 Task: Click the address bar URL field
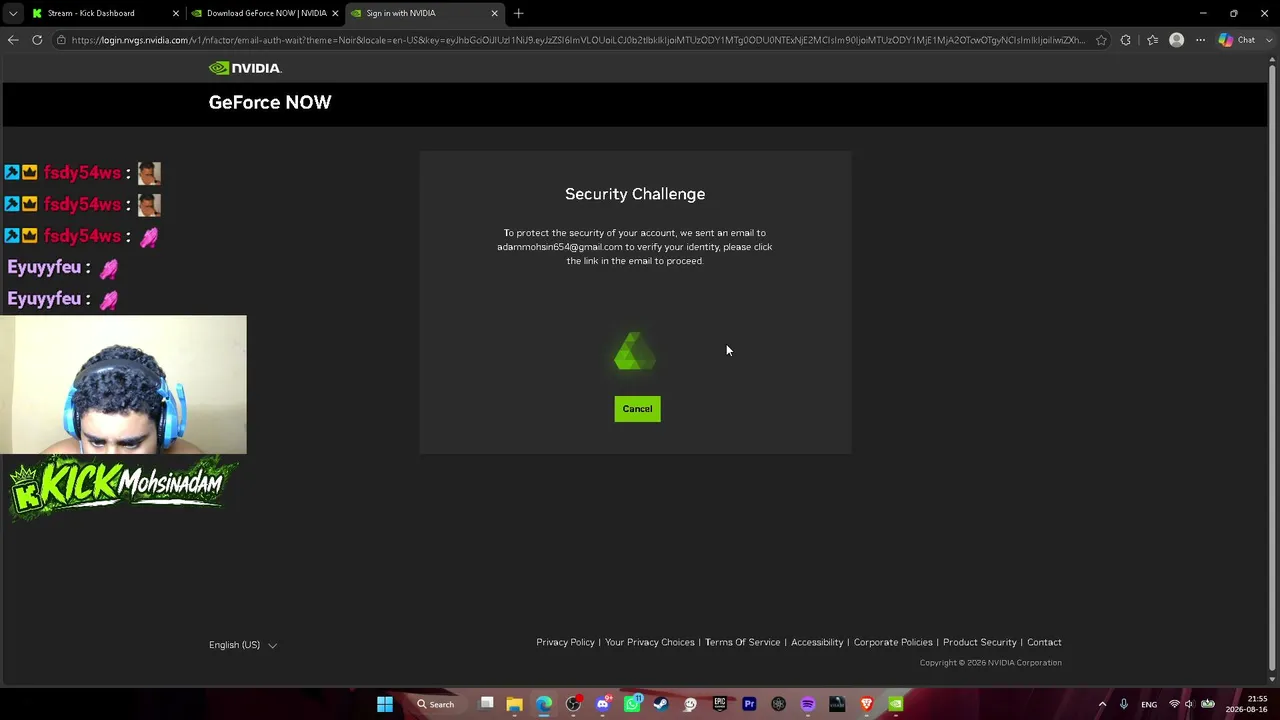pos(578,40)
